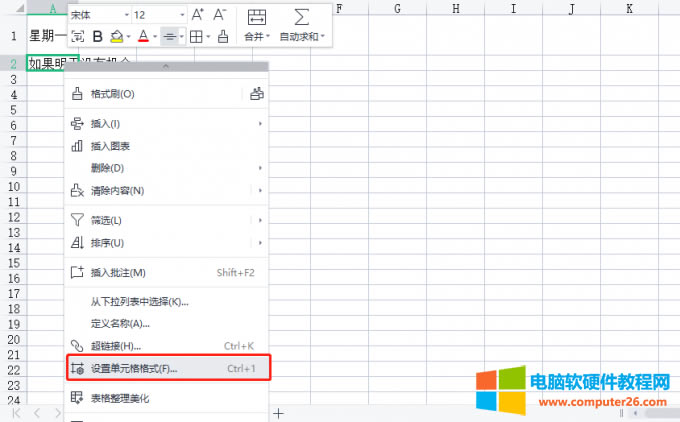Click column header H
680x422 pixels.
pos(455,9)
